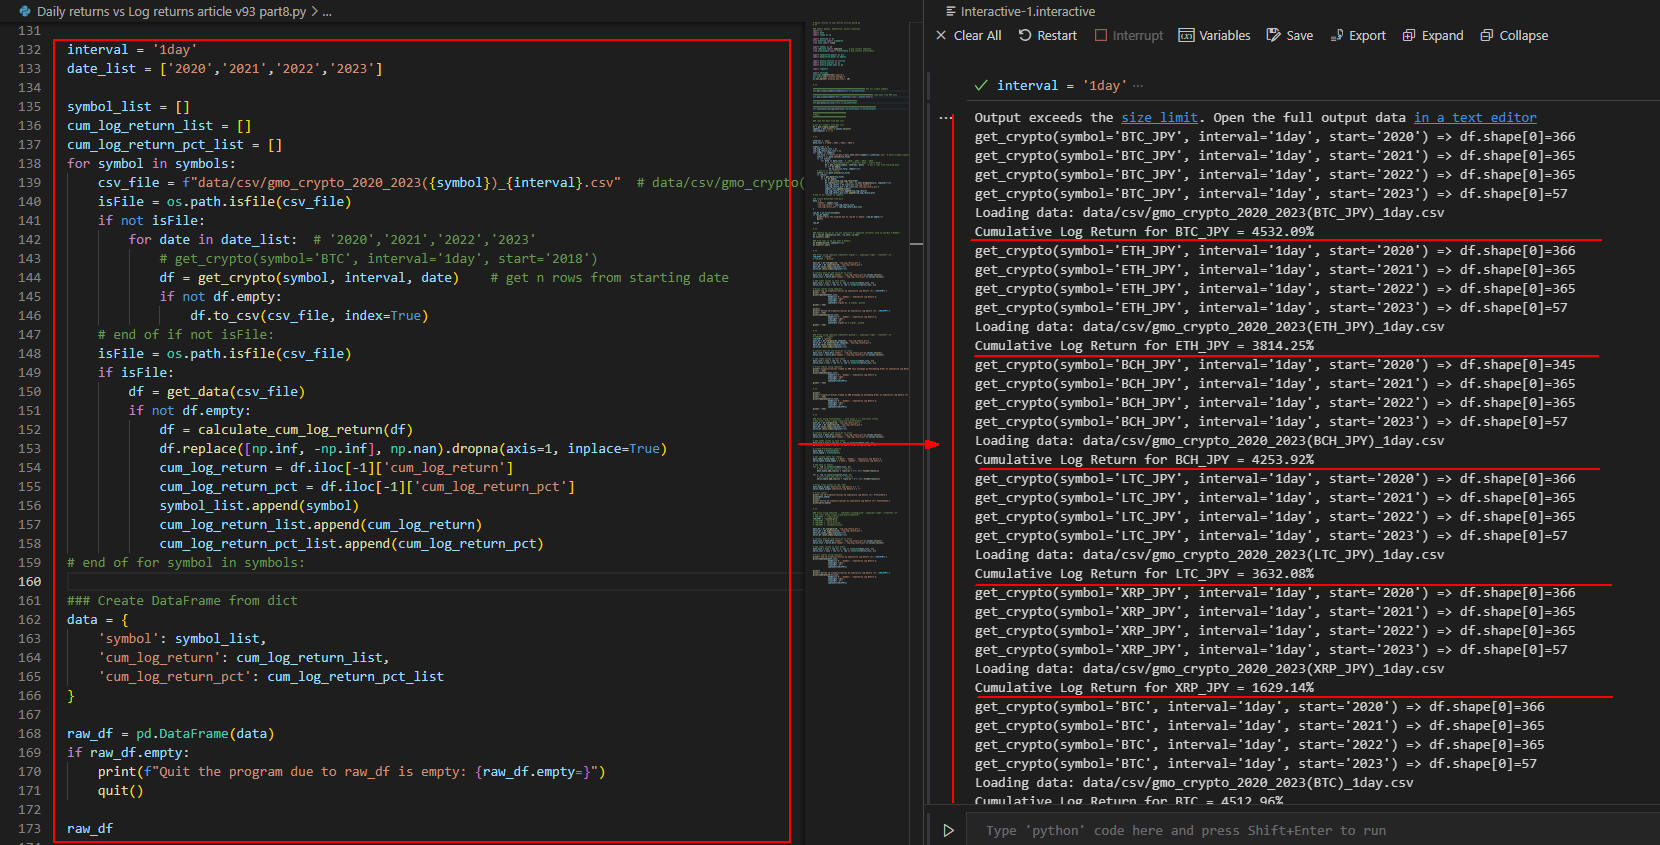Click the 'quit()' line in the editor

point(121,790)
